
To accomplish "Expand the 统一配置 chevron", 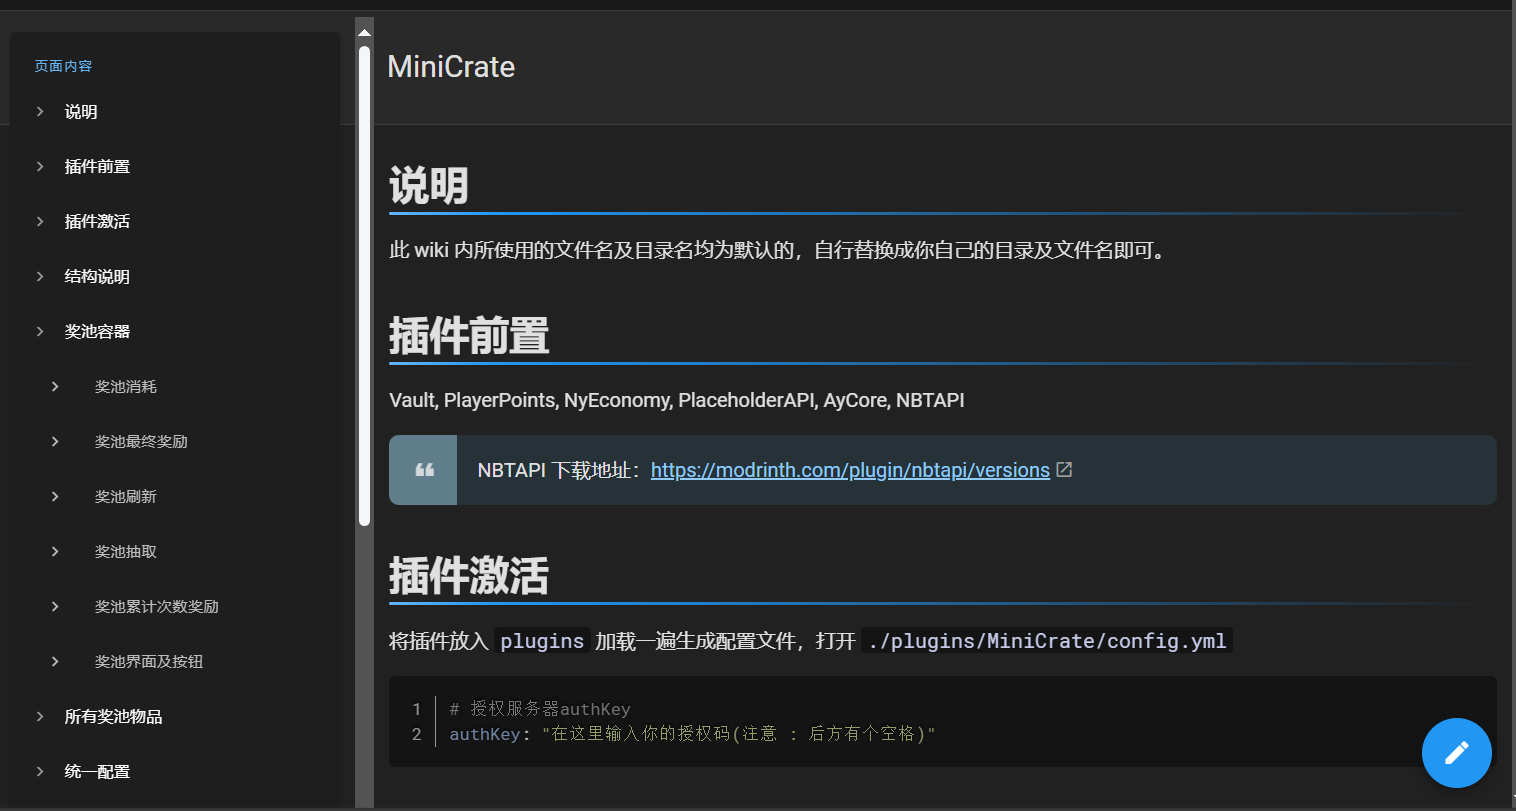I will (40, 772).
